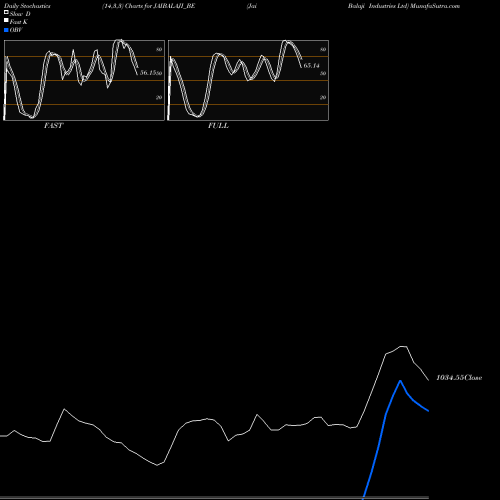
Task: Click the OBV legend label
Action: (x=16, y=30)
